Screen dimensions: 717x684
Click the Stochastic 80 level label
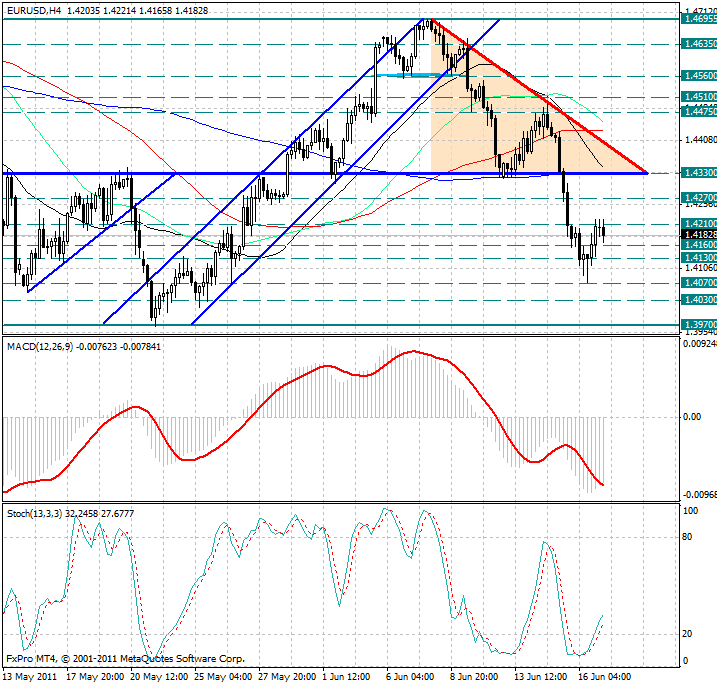click(x=687, y=537)
